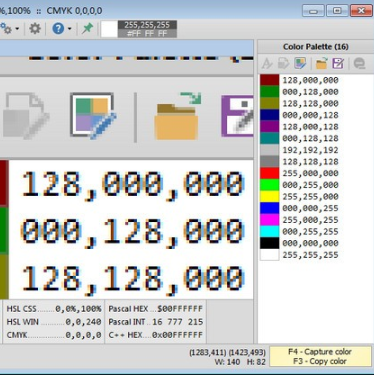374x375 pixels.
Task: Toggle the green always-on-top pin icon
Action: click(87, 29)
